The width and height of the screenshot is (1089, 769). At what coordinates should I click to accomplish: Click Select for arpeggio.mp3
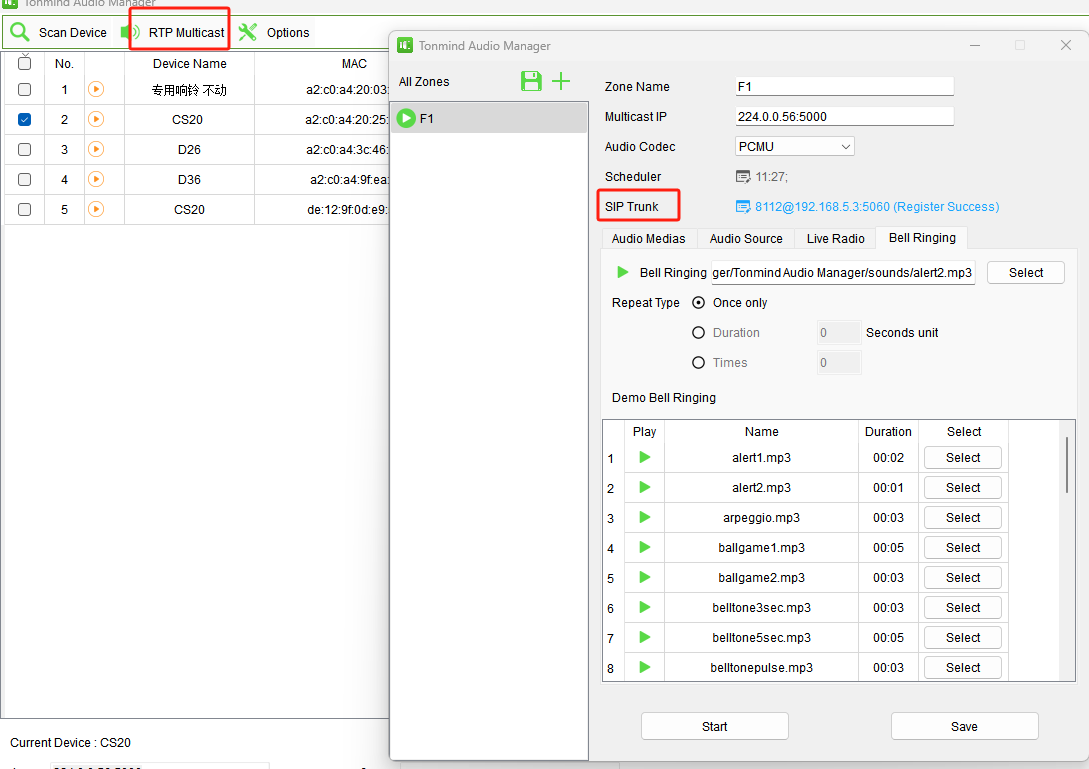coord(963,517)
